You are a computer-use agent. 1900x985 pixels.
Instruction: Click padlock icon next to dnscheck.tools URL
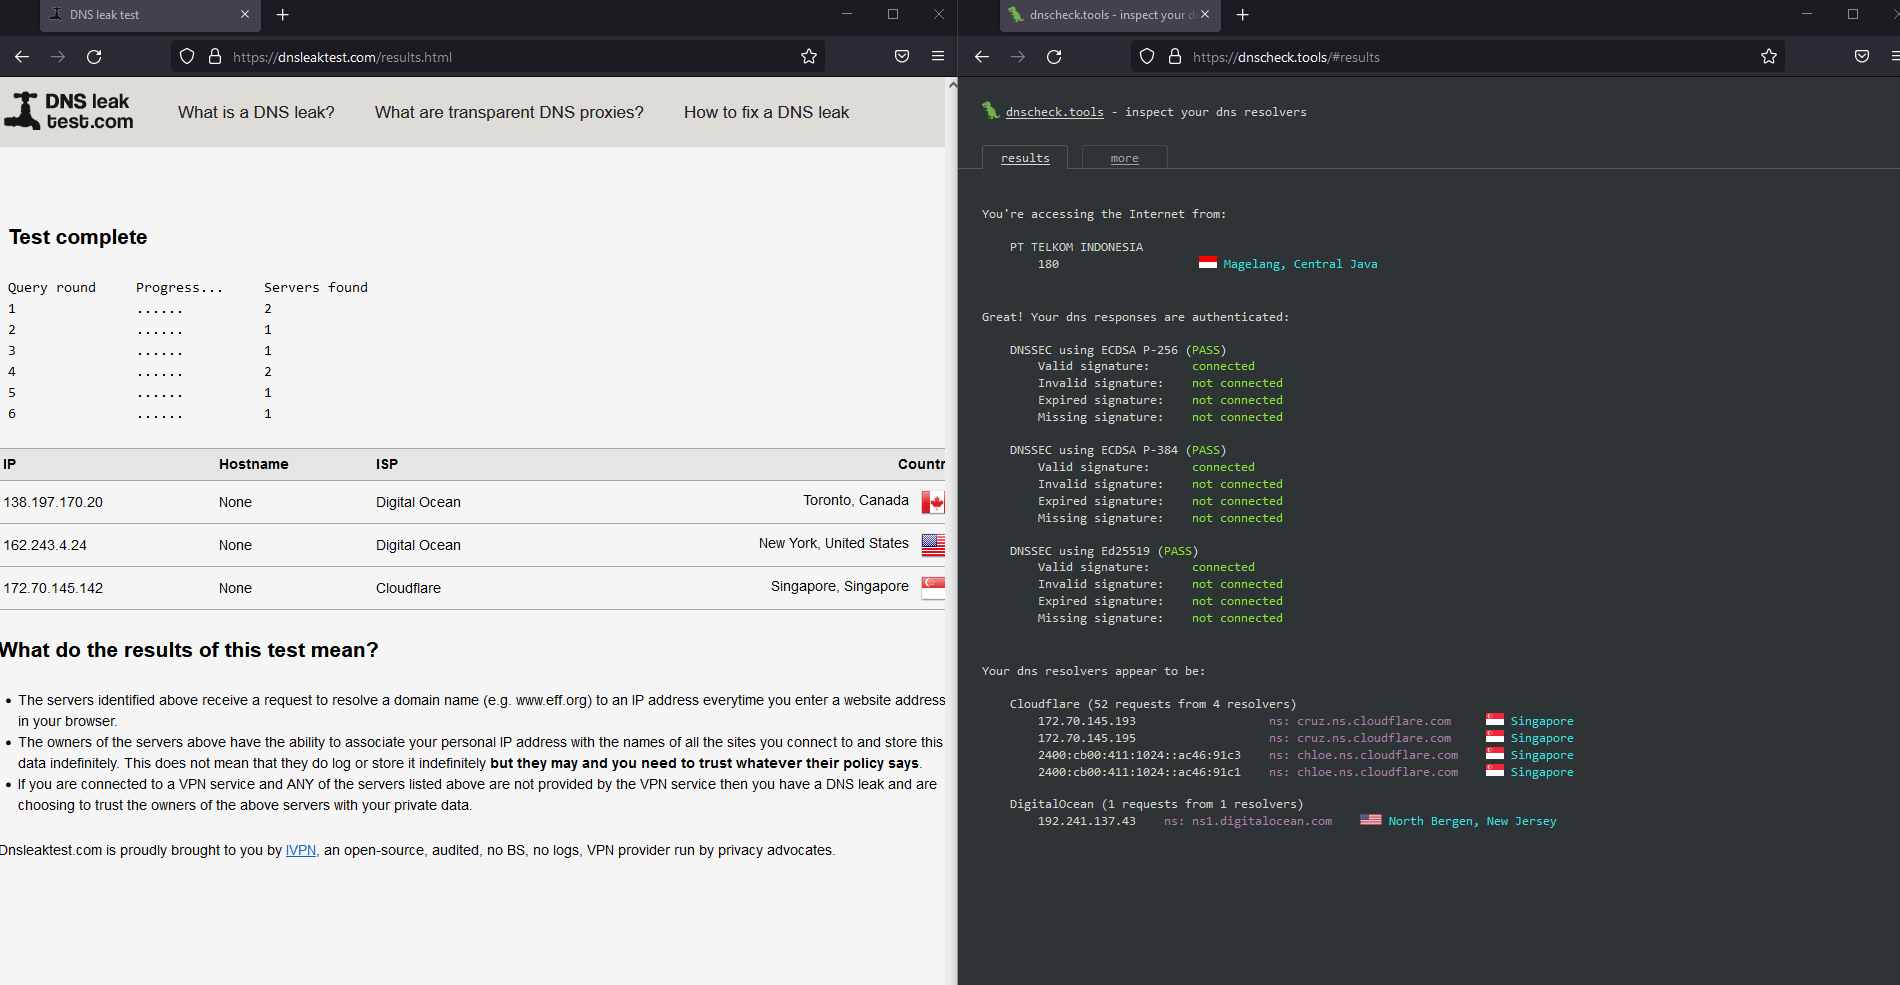[x=1174, y=57]
